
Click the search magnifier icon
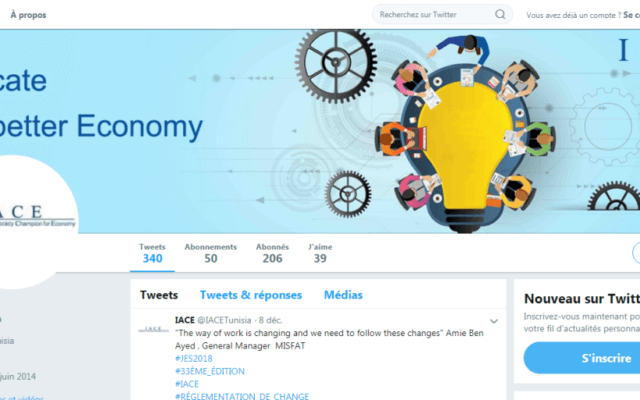500,15
